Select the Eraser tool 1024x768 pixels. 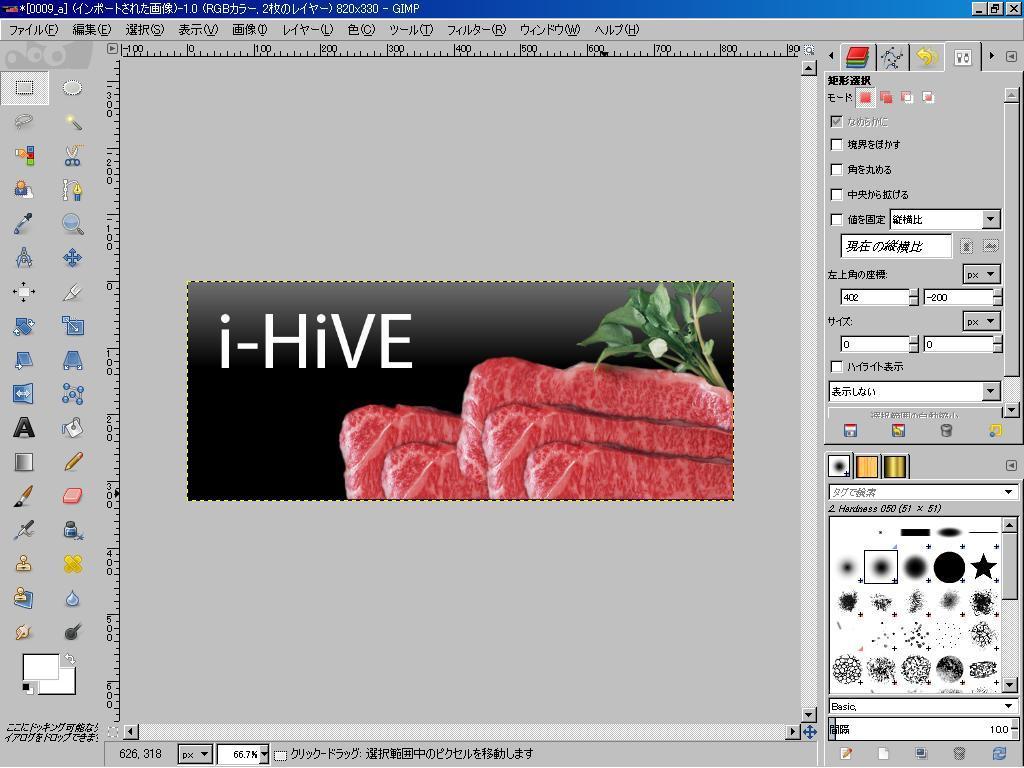[x=72, y=496]
